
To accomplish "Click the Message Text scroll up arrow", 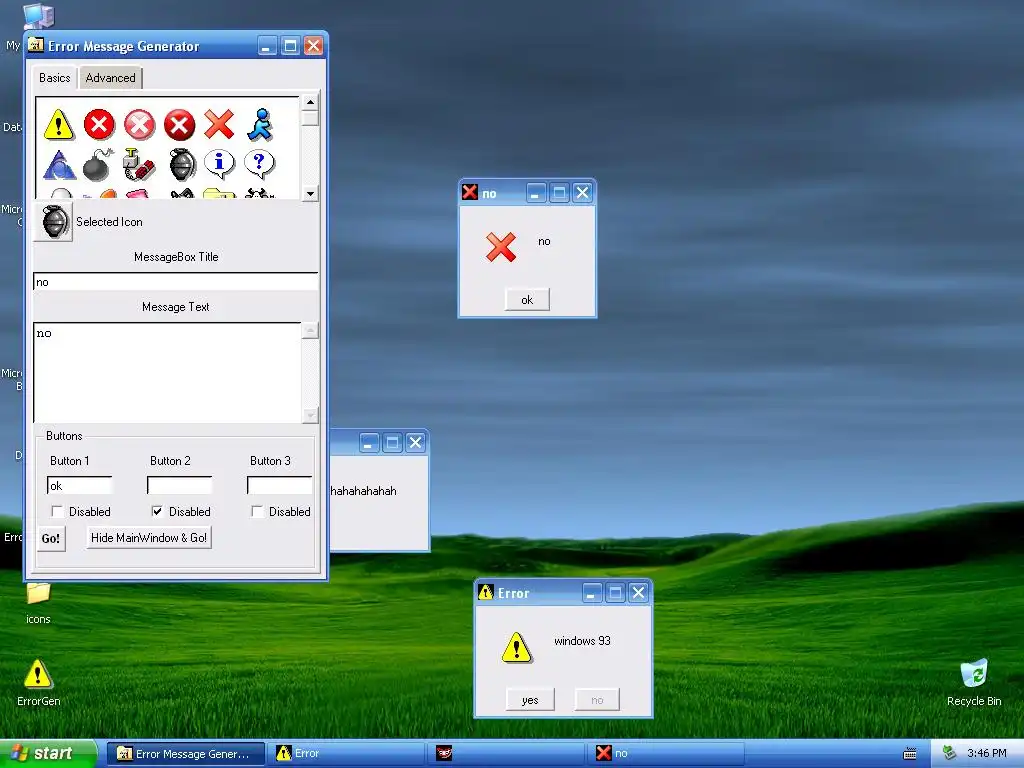I will tap(310, 330).
